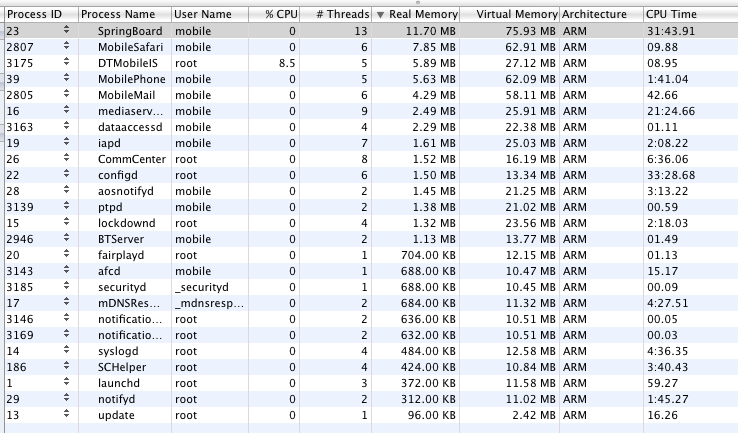
Task: Click the stepper arrows beside MobileSafari row
Action: 66,46
